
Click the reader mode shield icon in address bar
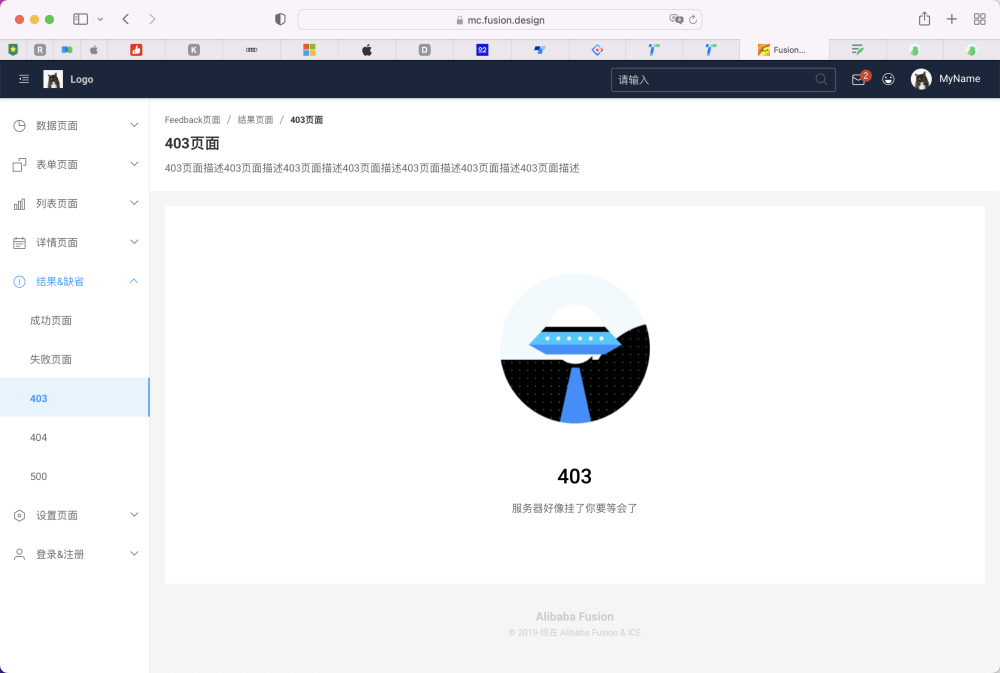279,18
